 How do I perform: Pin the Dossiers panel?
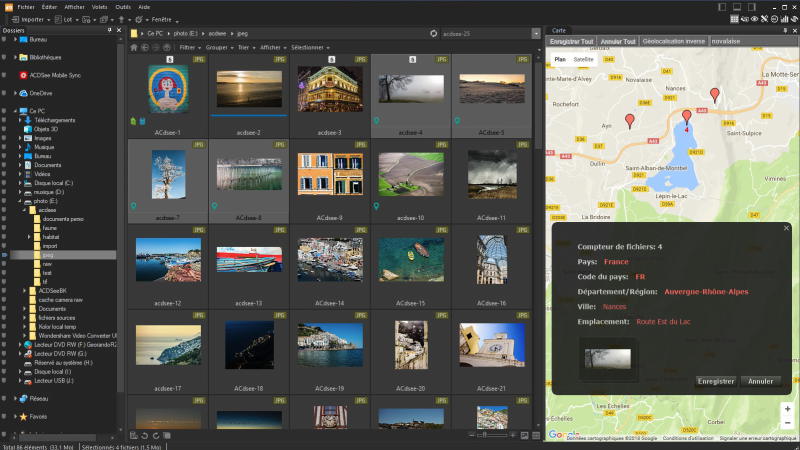point(110,30)
